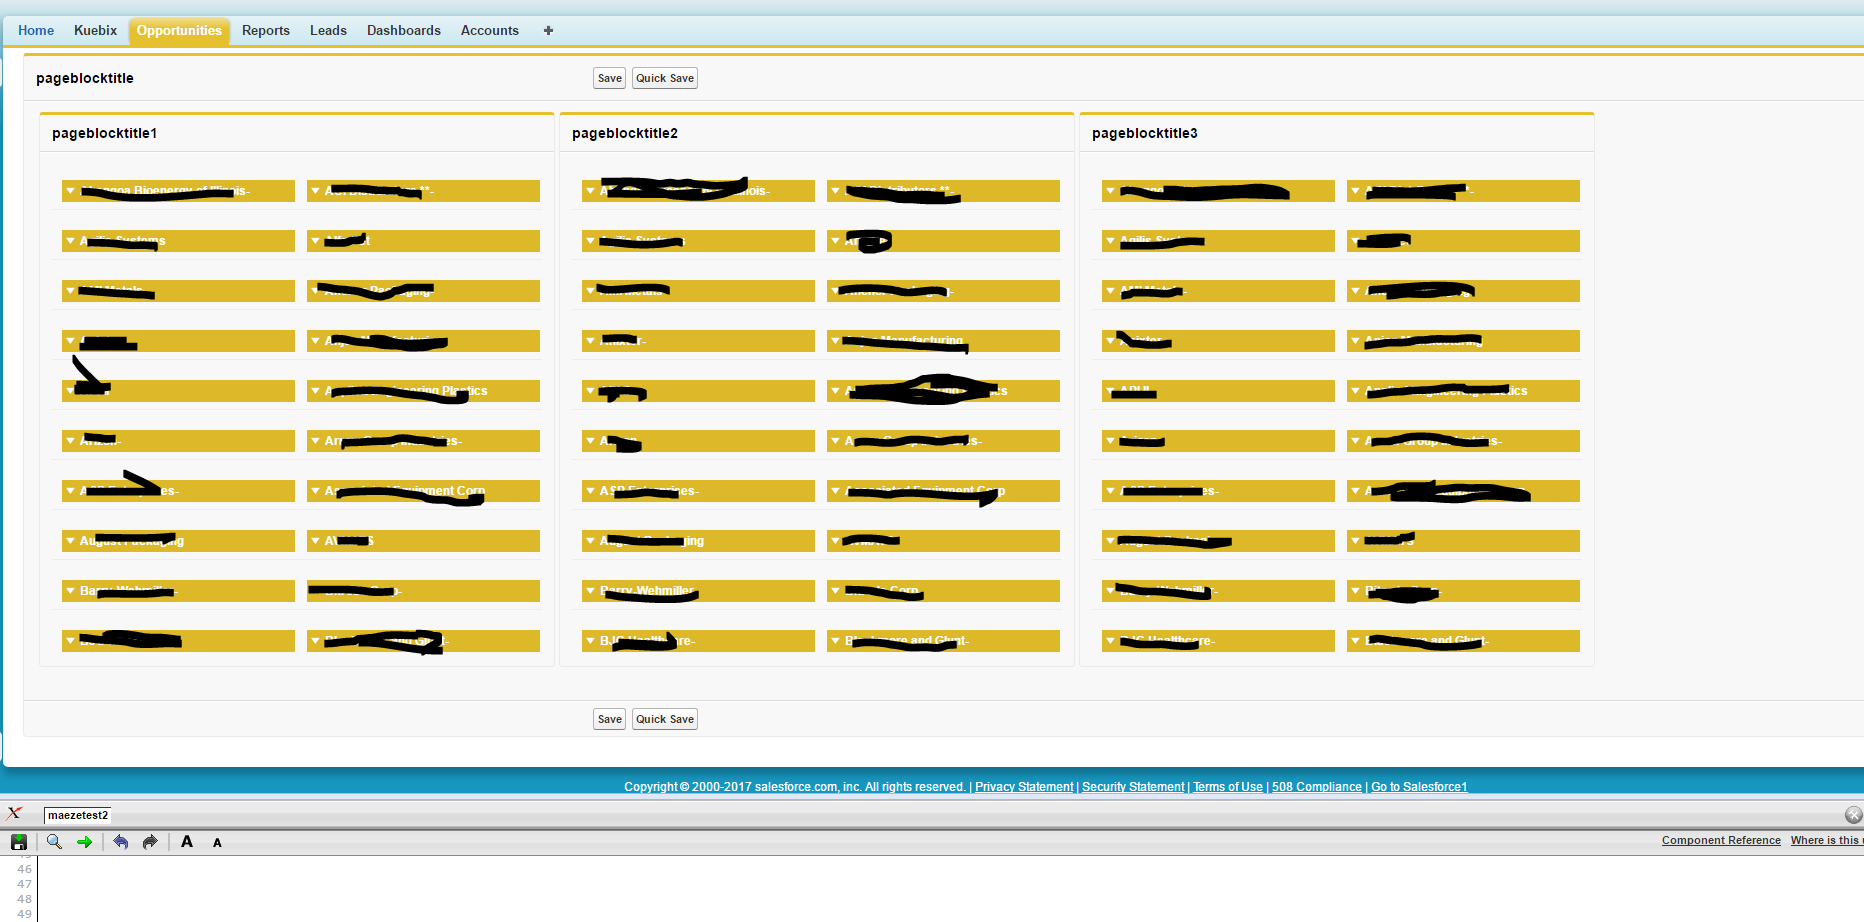Close the development footer with round X
Viewport: 1864px width, 922px height.
click(x=1853, y=815)
